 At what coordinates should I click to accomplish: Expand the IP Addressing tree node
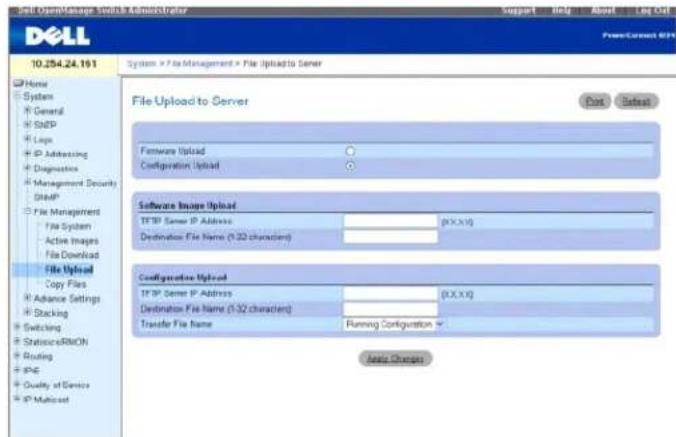pyautogui.click(x=28, y=153)
